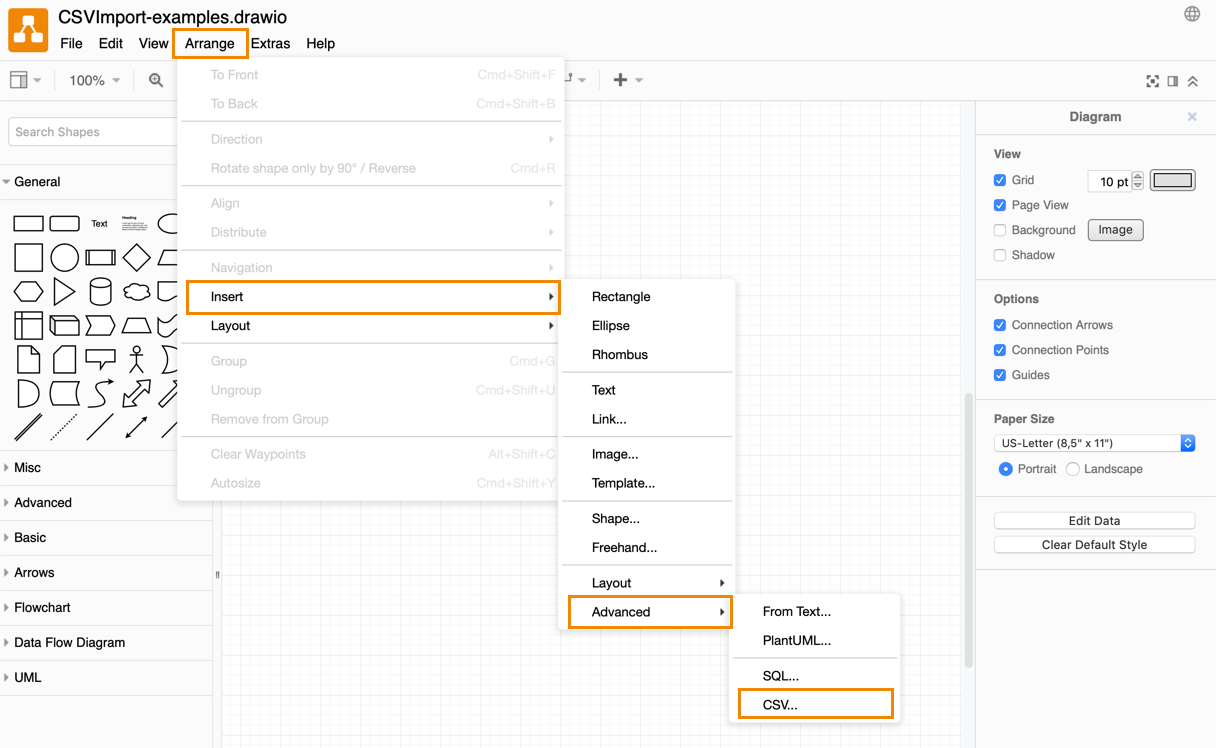Viewport: 1216px width, 748px height.
Task: Pick the cylinder shape
Action: pos(100,292)
